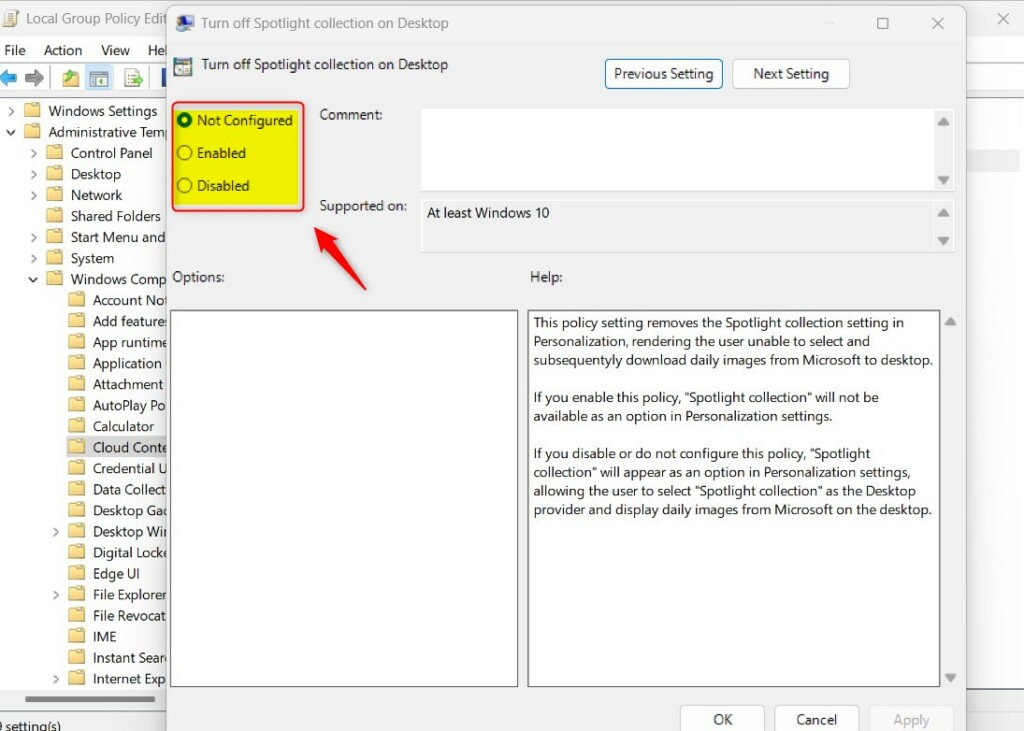Select the Enabled radio button

pyautogui.click(x=184, y=153)
